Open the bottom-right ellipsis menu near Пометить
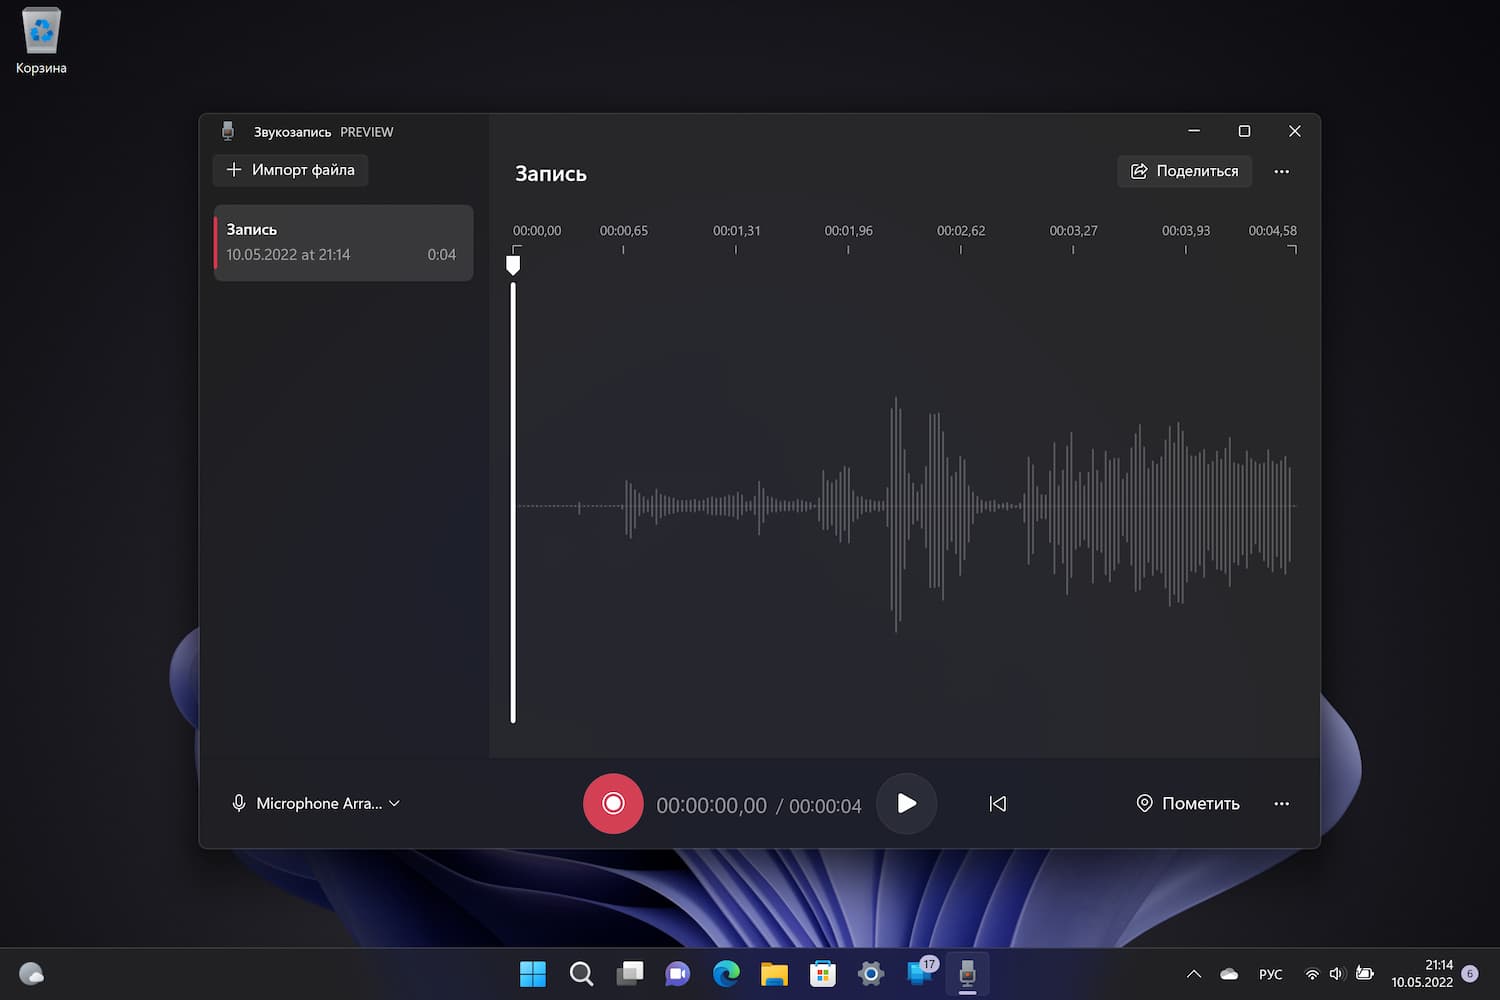The image size is (1500, 1000). tap(1282, 803)
